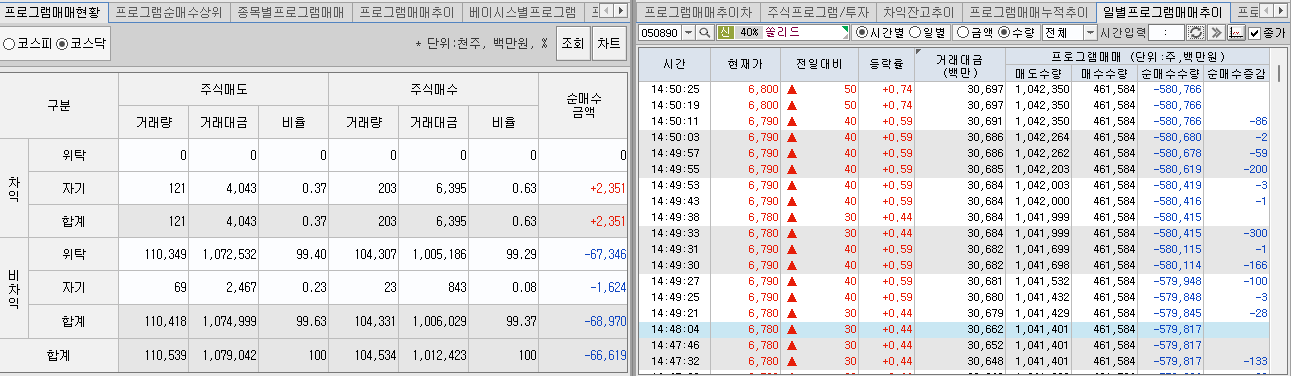
Task: Click the green corner marker on 쏠리드 name field
Action: pos(845,30)
